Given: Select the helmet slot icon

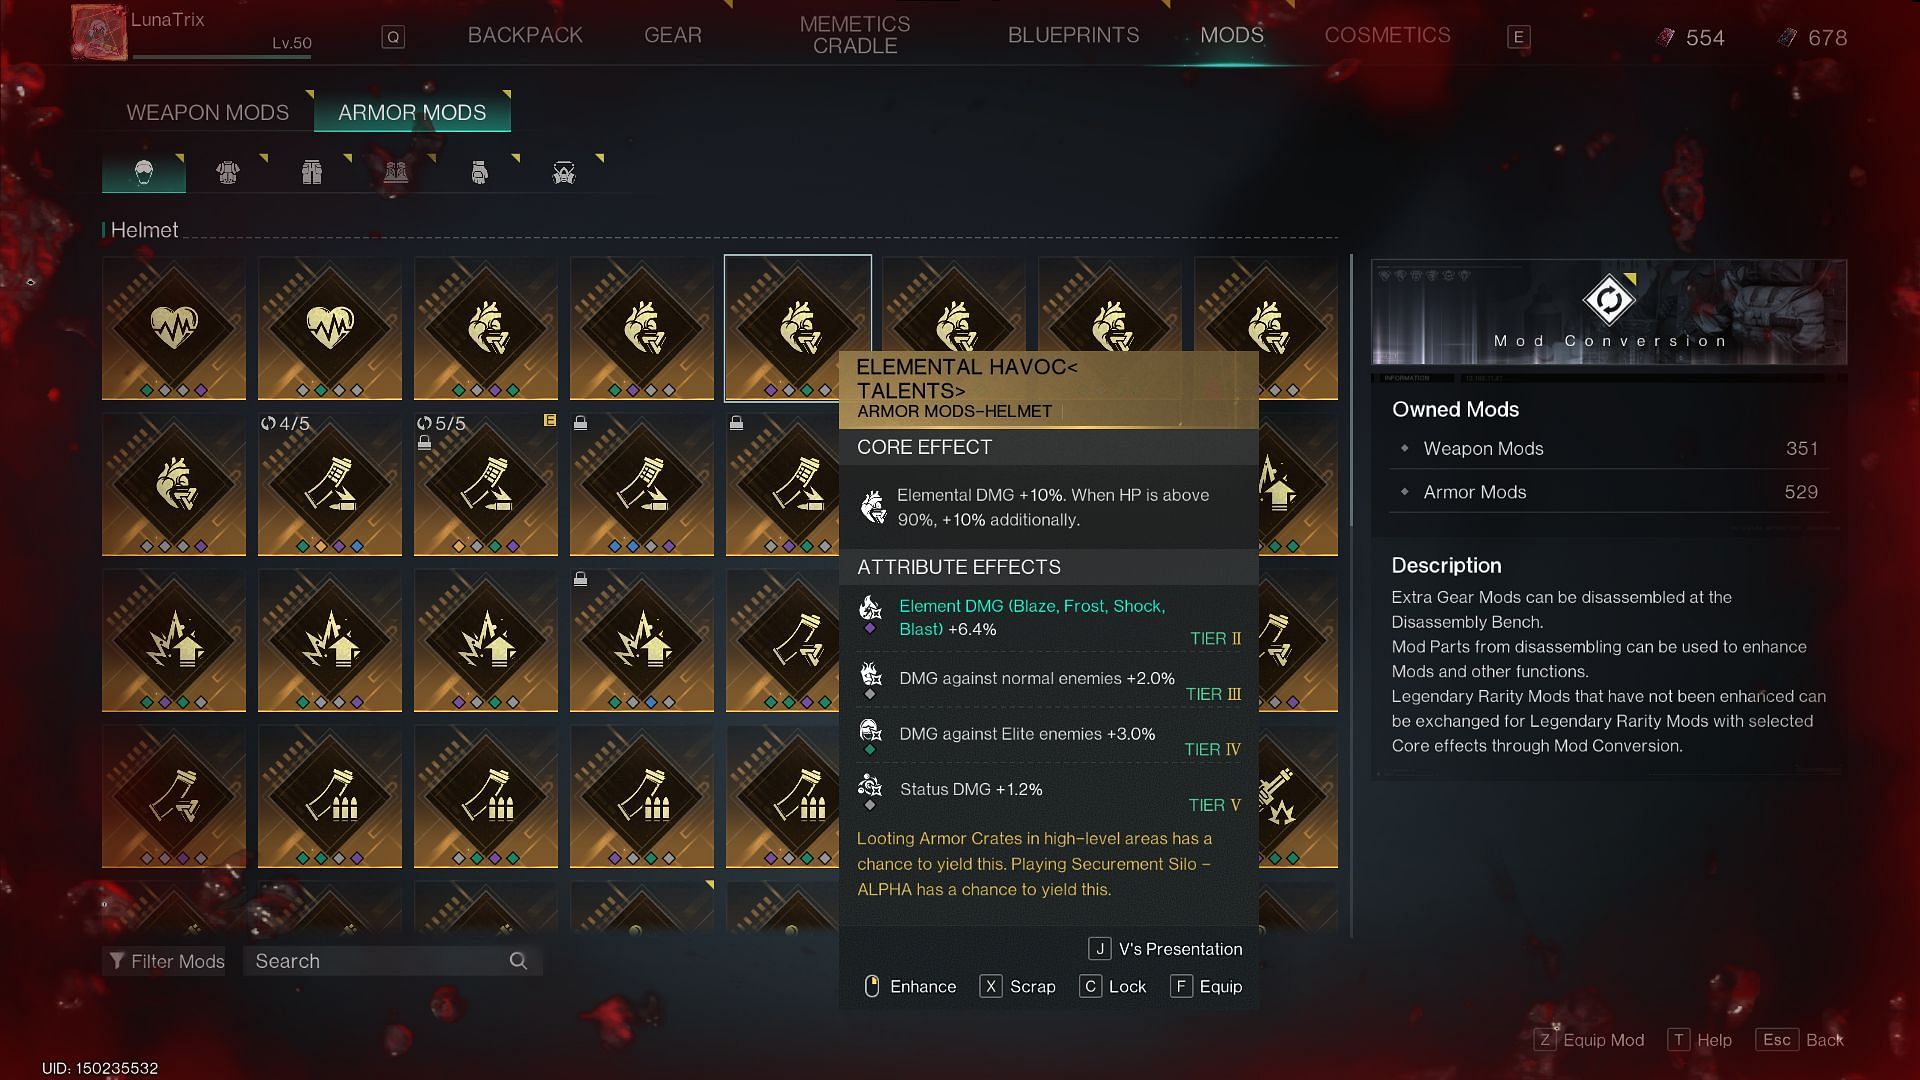Looking at the screenshot, I should [142, 171].
